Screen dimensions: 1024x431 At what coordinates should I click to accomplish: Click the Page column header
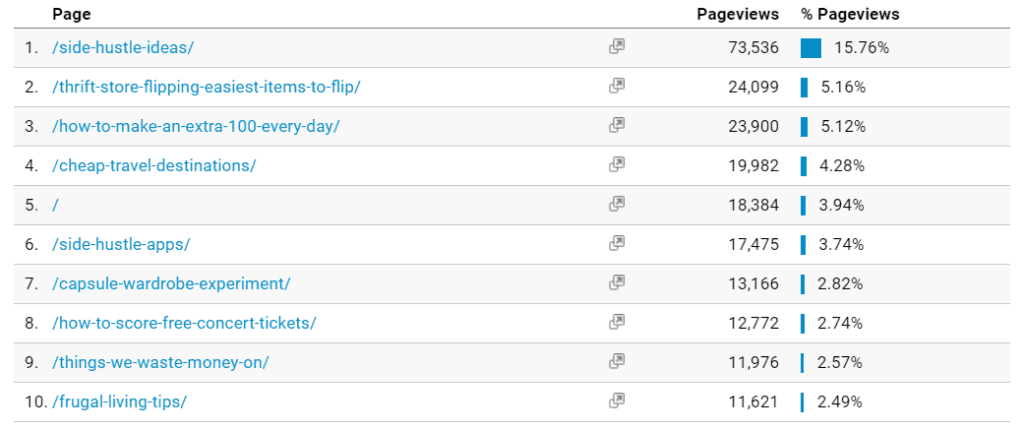[x=71, y=14]
